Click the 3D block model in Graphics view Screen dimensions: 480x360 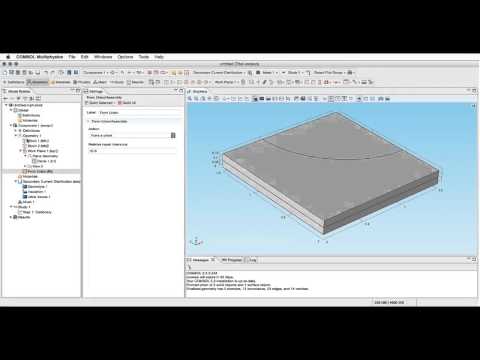click(330, 173)
